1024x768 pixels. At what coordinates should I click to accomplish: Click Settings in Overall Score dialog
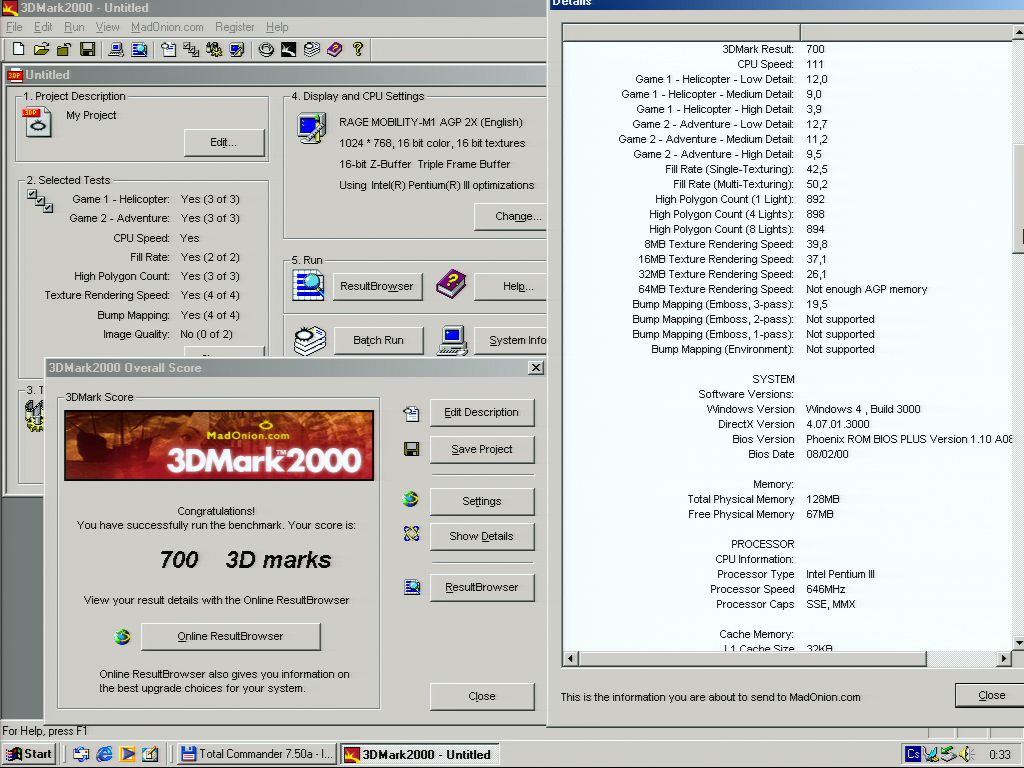[481, 501]
